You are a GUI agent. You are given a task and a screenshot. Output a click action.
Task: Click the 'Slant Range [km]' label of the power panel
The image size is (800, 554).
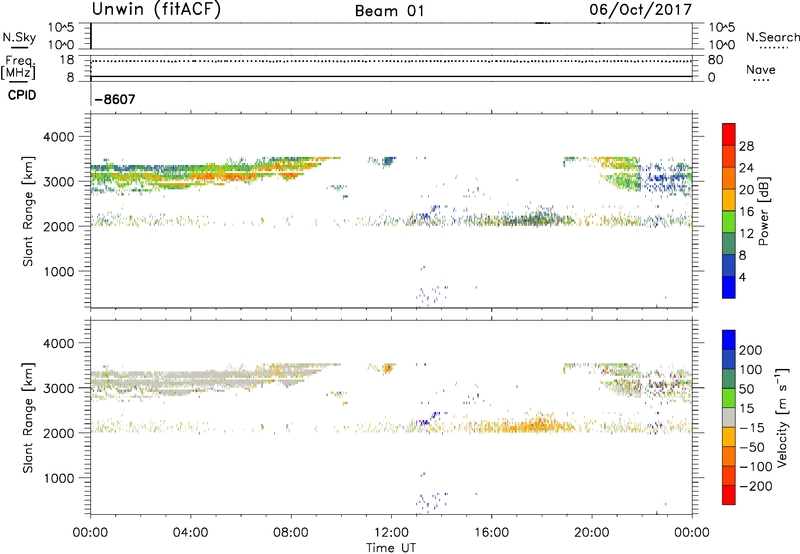coord(28,211)
